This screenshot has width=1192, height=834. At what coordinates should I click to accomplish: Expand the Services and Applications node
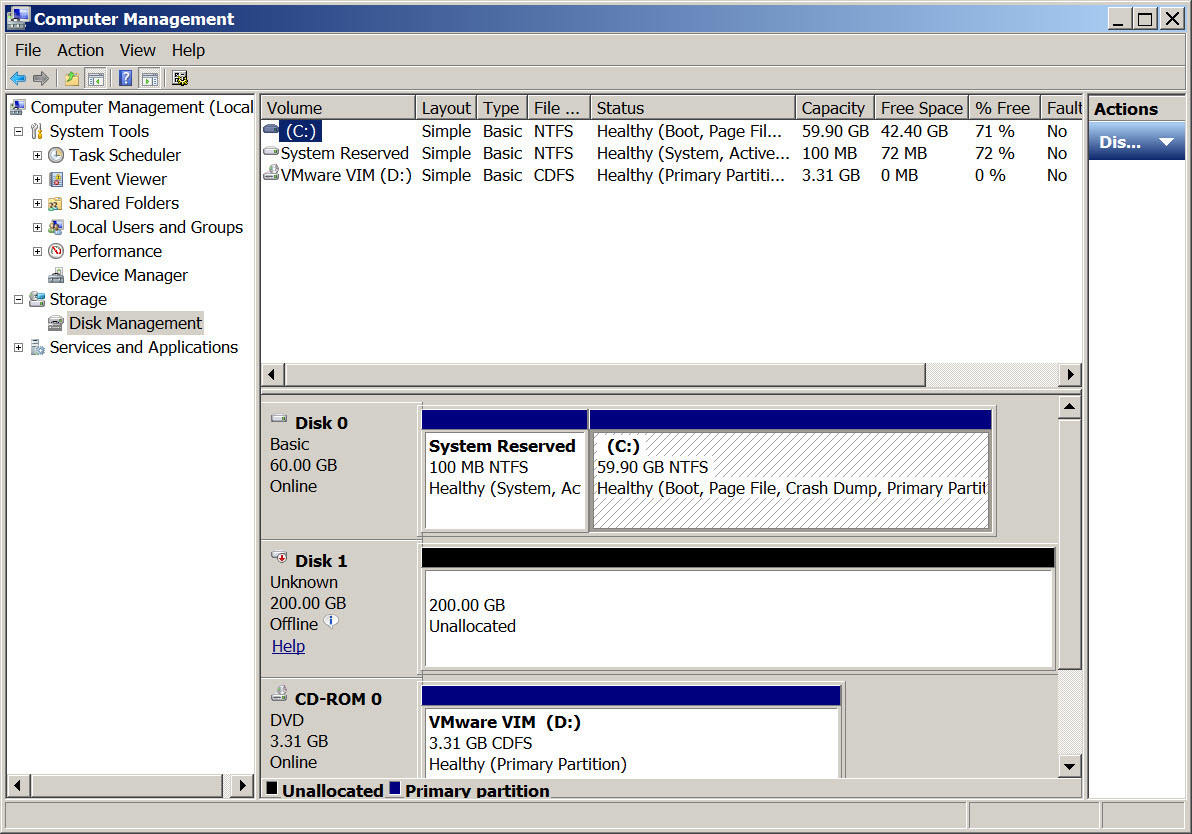click(18, 347)
